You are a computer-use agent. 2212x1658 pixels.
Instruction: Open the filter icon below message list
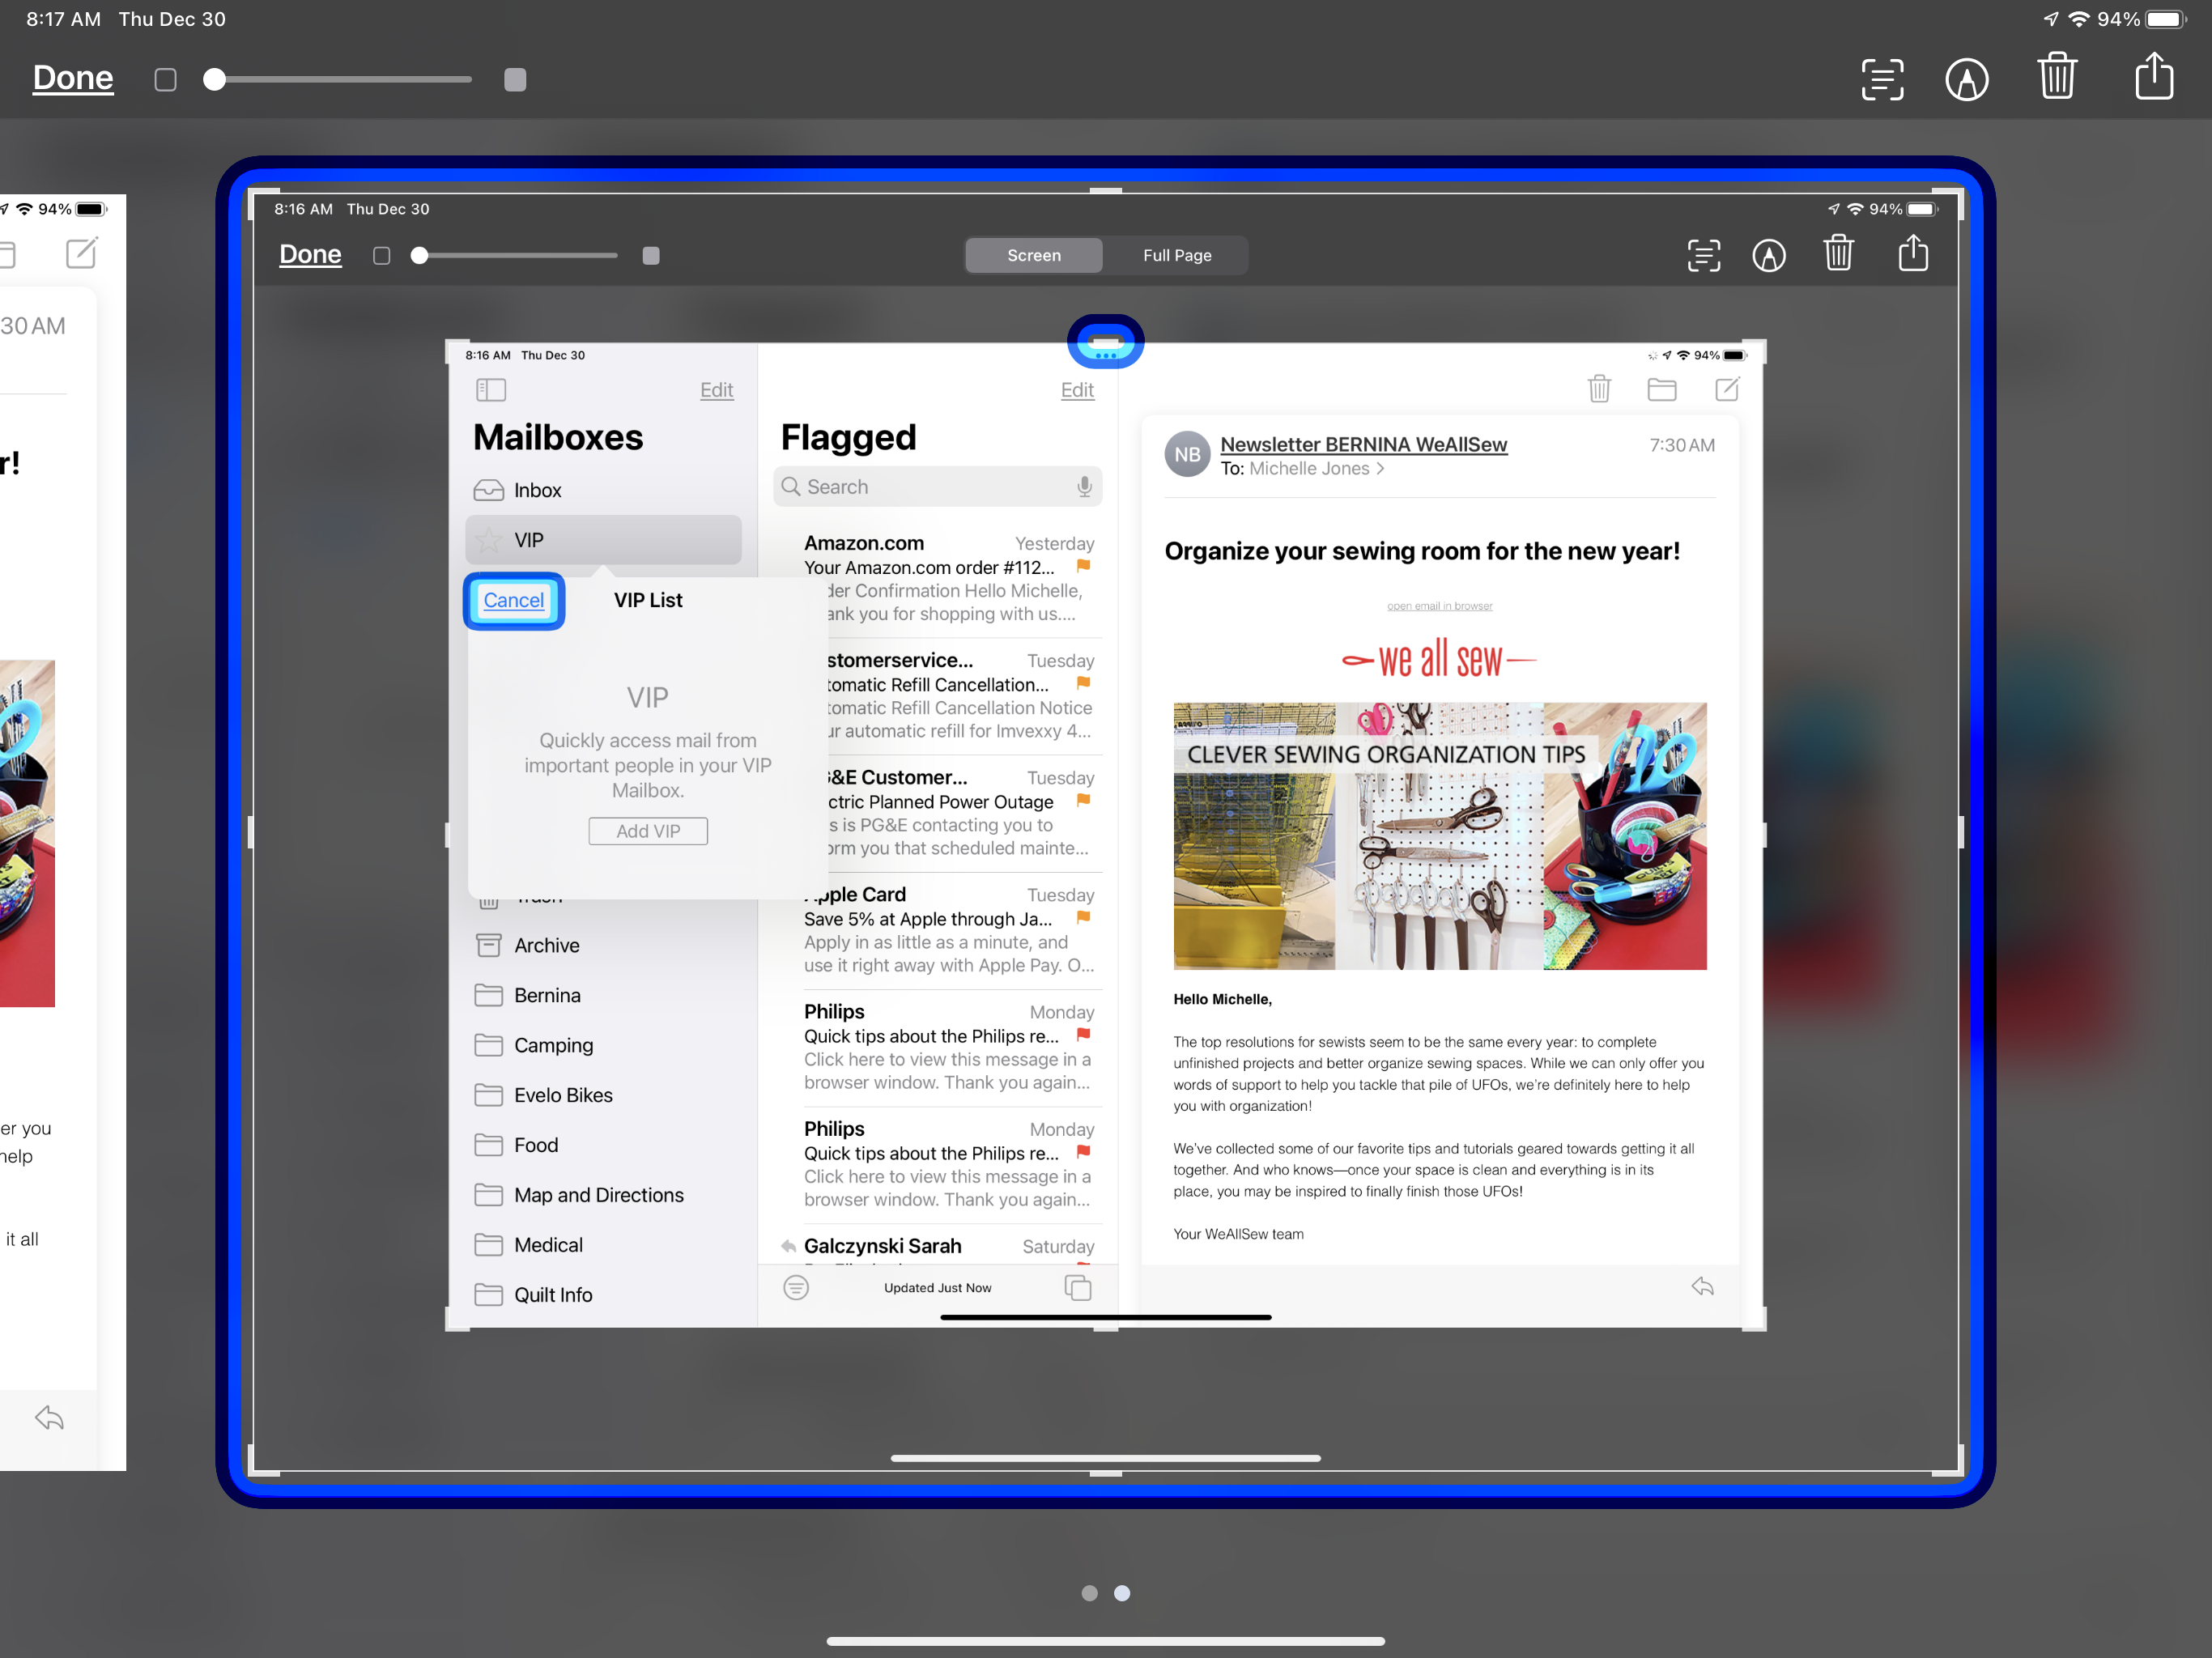pos(796,1287)
